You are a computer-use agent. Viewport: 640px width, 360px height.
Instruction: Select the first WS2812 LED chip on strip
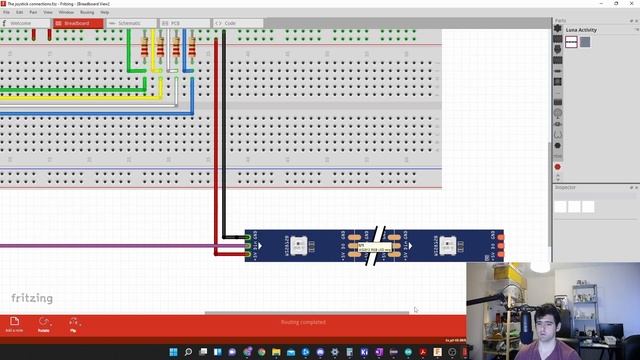point(298,246)
